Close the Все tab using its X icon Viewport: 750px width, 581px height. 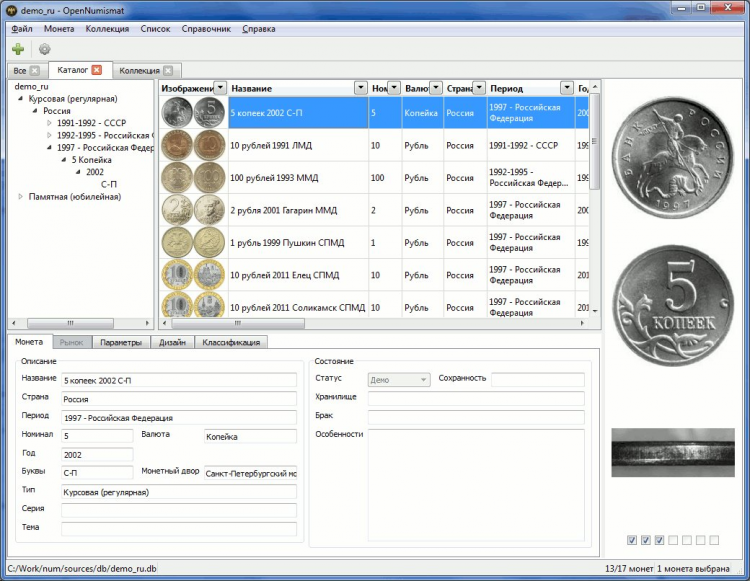35,71
